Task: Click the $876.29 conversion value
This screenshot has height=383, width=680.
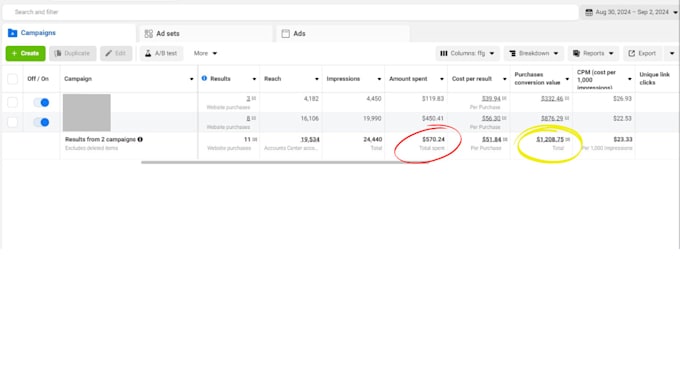Action: [552, 118]
